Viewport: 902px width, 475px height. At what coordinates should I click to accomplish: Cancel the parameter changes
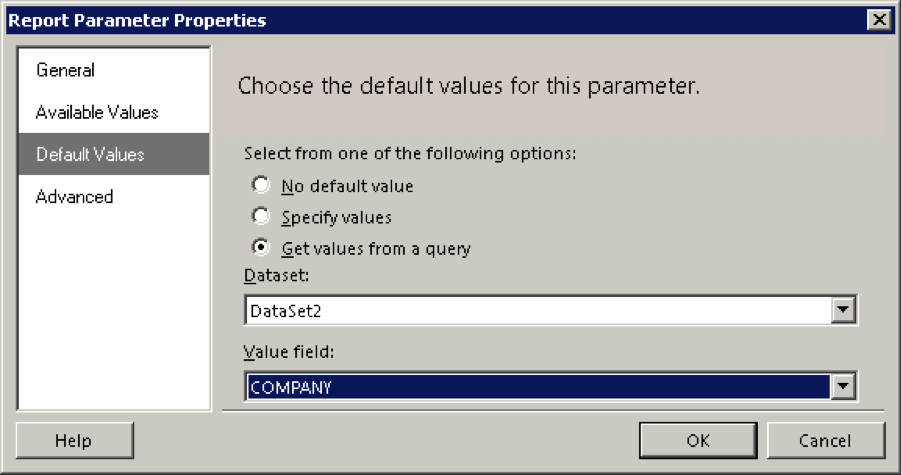pyautogui.click(x=825, y=440)
